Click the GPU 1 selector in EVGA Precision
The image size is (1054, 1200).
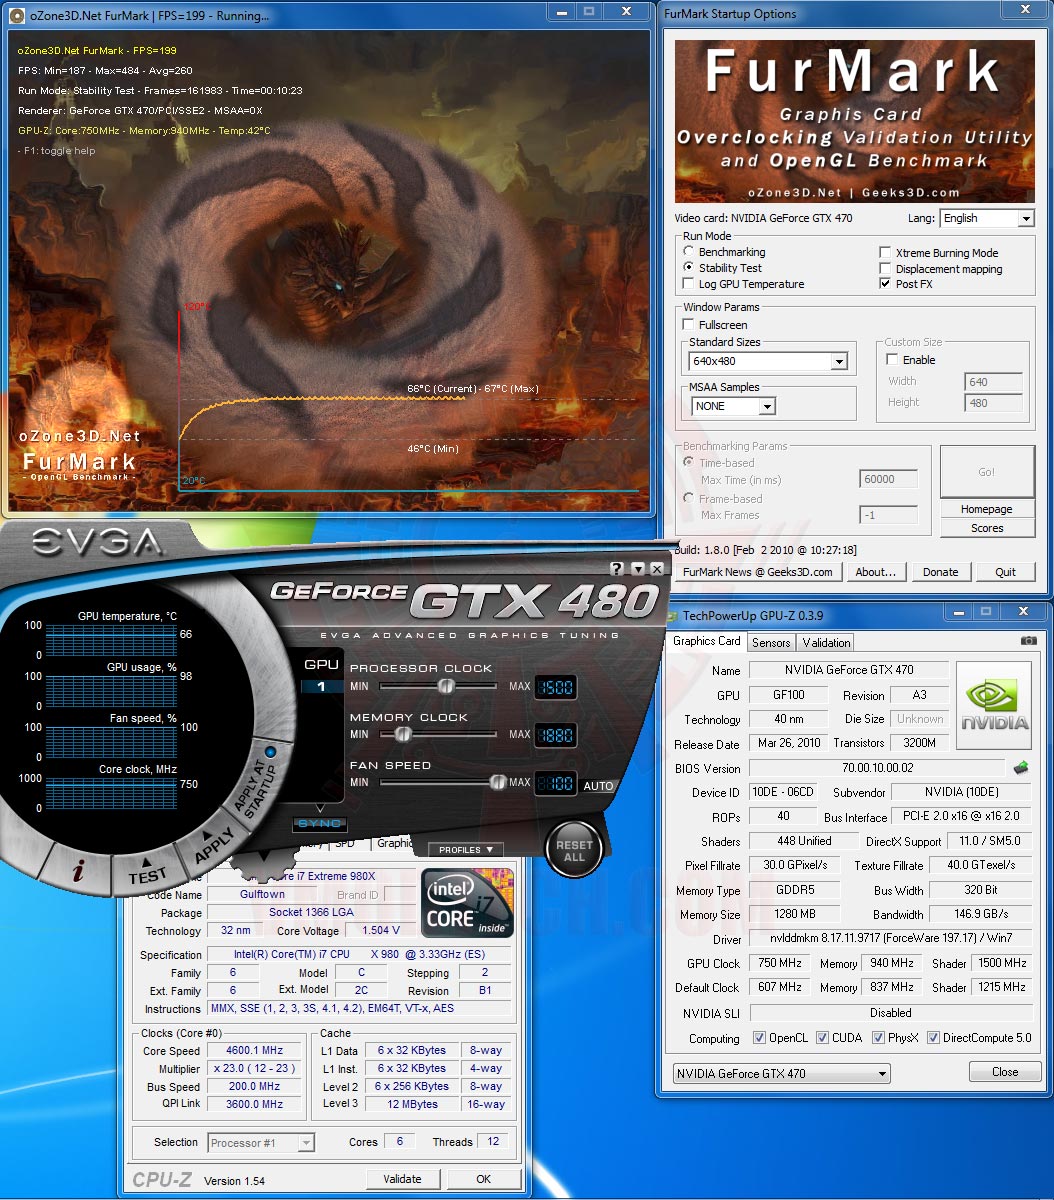tap(322, 687)
